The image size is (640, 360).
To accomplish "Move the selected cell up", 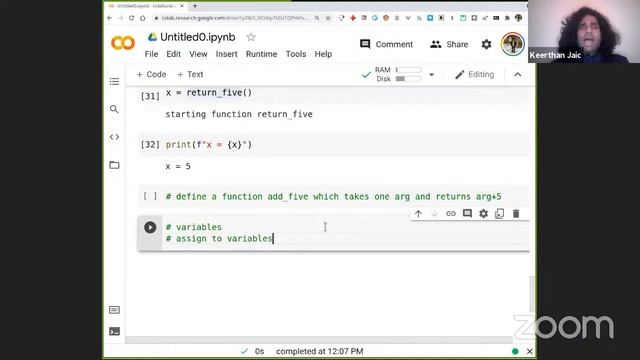I will click(418, 213).
